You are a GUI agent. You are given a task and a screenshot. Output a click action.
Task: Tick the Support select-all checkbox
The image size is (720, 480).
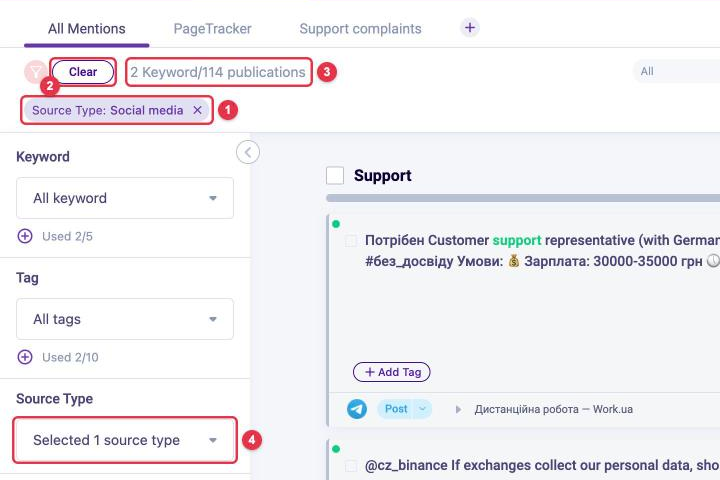click(x=335, y=175)
